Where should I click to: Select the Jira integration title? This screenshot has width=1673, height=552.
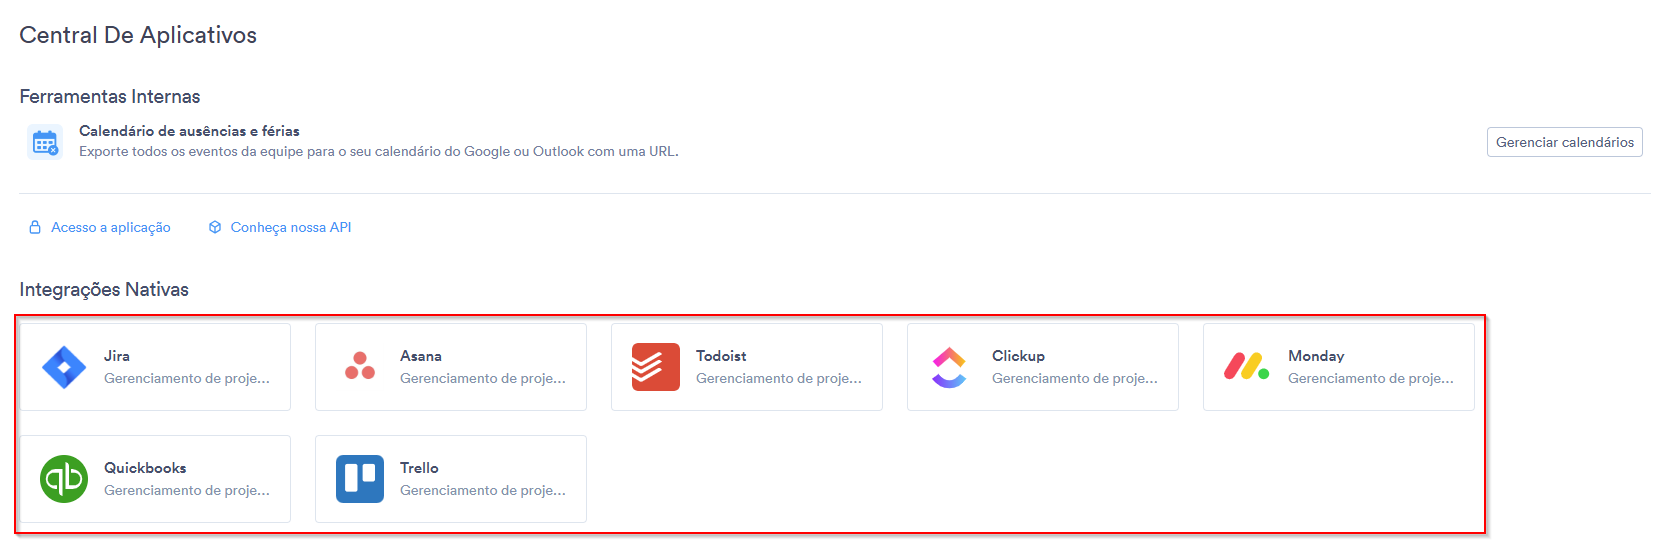point(117,356)
